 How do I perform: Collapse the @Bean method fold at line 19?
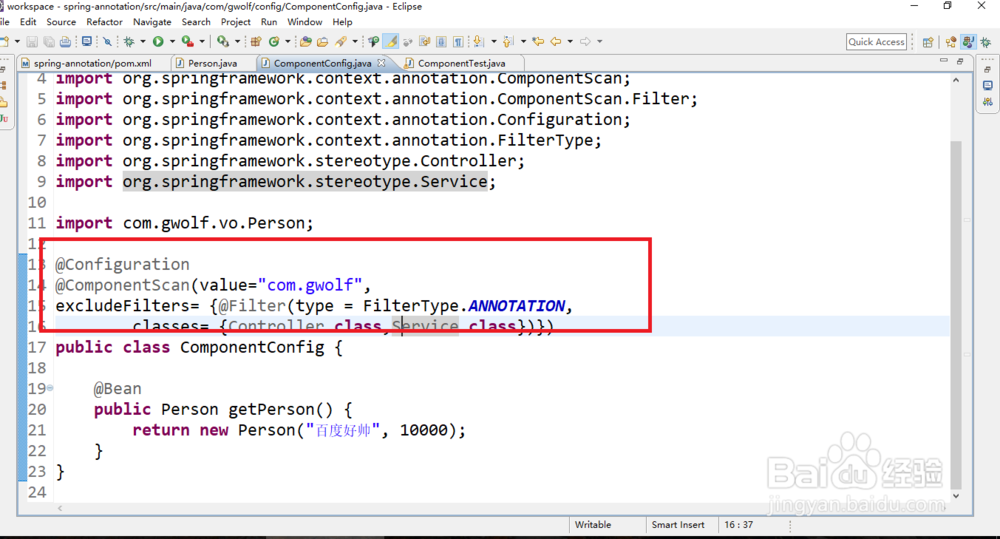click(50, 388)
